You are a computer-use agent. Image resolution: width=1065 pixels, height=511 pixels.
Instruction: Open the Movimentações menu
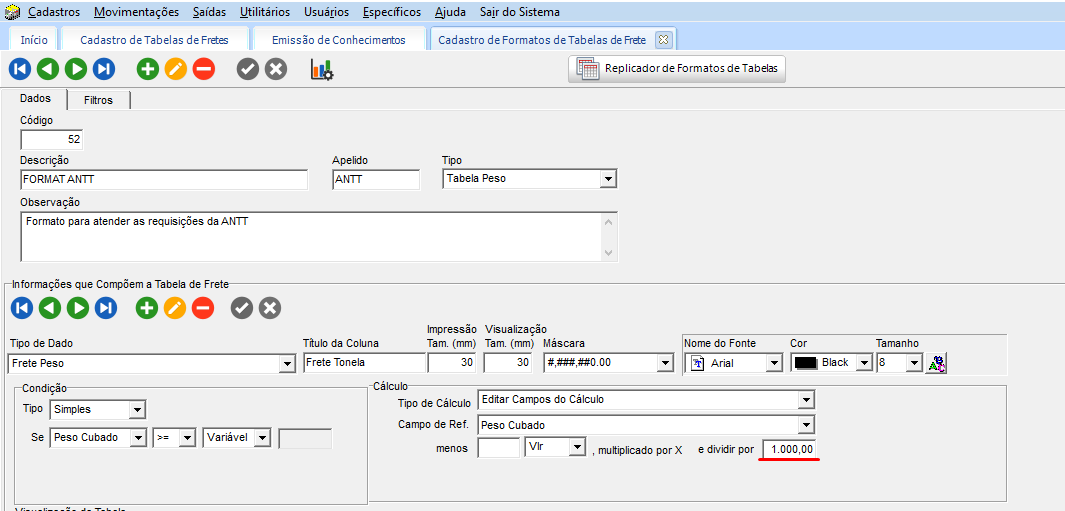tap(137, 12)
